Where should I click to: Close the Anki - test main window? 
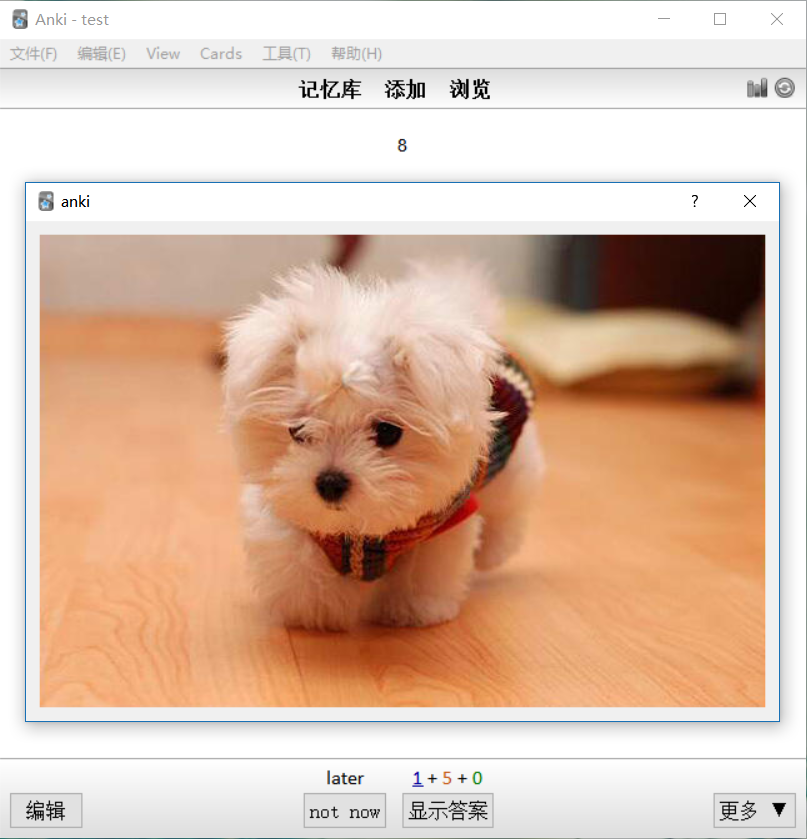click(x=777, y=19)
